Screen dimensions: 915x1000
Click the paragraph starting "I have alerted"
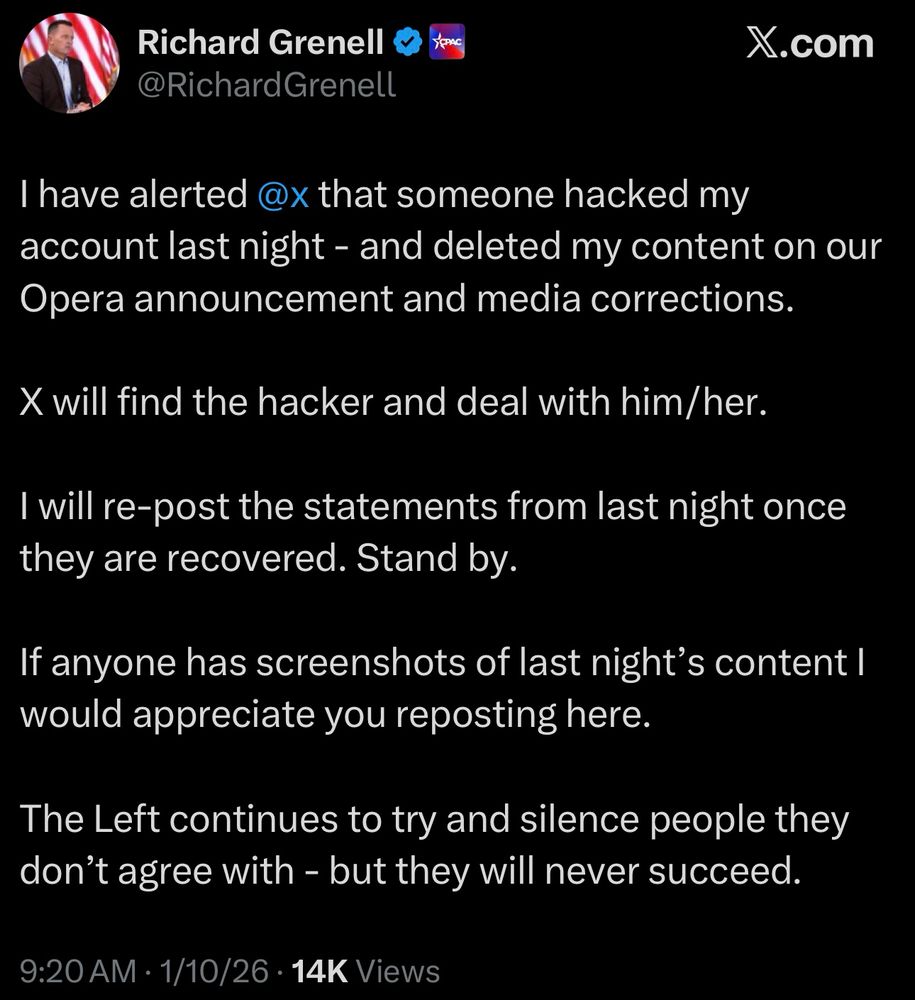point(450,246)
